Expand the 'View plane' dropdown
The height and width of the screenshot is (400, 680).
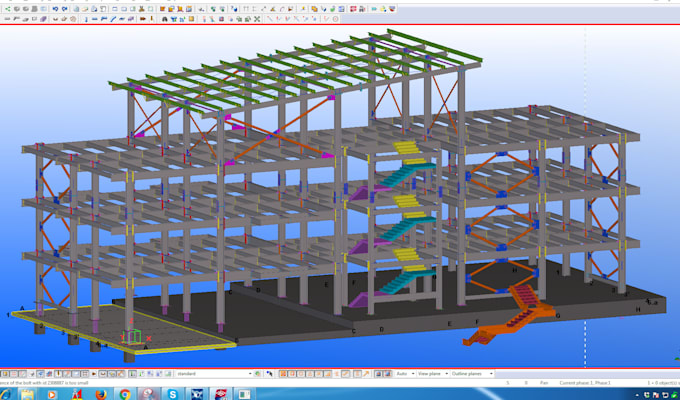pyautogui.click(x=431, y=373)
